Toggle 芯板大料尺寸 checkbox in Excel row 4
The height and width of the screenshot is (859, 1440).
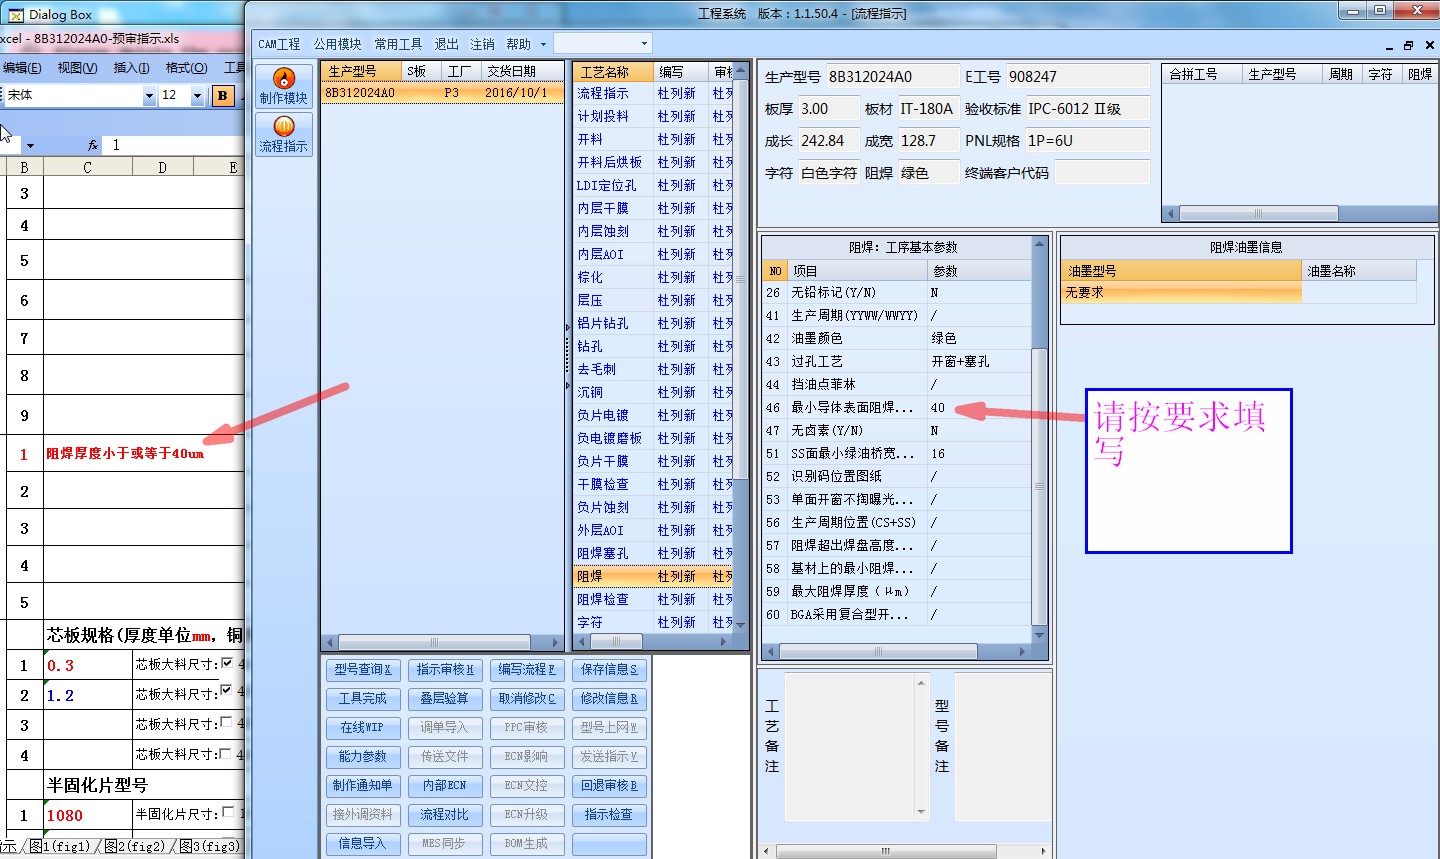pos(227,753)
